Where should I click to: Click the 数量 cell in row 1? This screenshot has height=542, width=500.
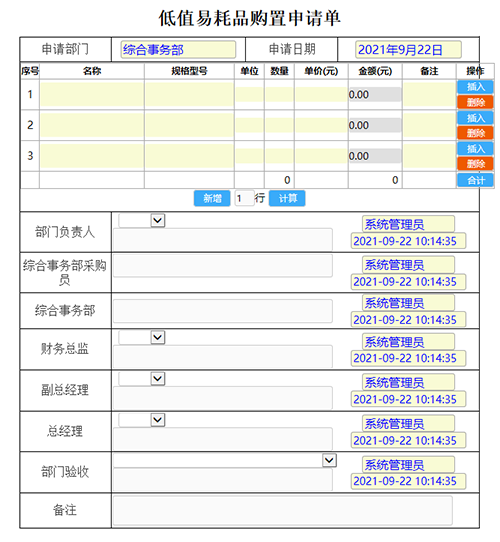click(279, 94)
